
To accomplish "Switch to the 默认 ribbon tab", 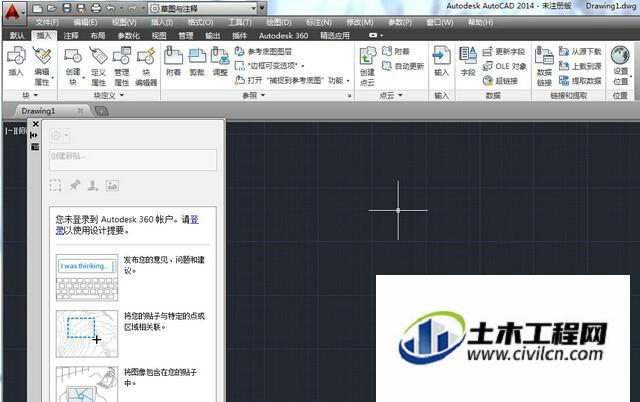I will pyautogui.click(x=17, y=36).
